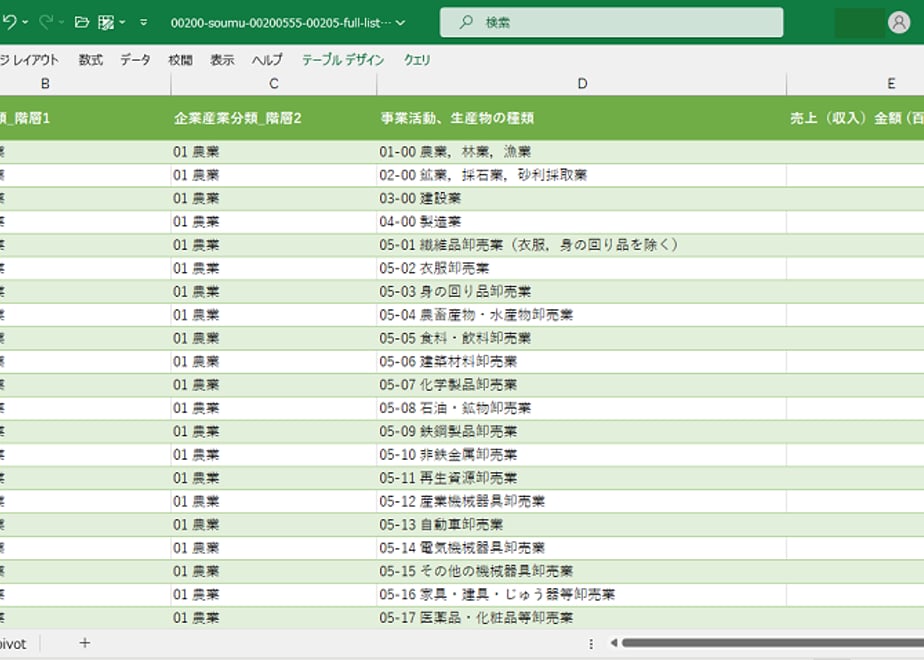The width and height of the screenshot is (924, 660).
Task: Select cell 05-07 化学製品卸売業
Action: [582, 385]
